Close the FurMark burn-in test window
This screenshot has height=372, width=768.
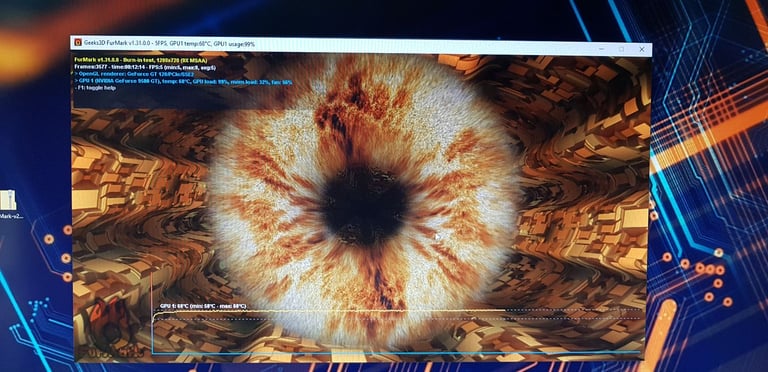tap(642, 49)
